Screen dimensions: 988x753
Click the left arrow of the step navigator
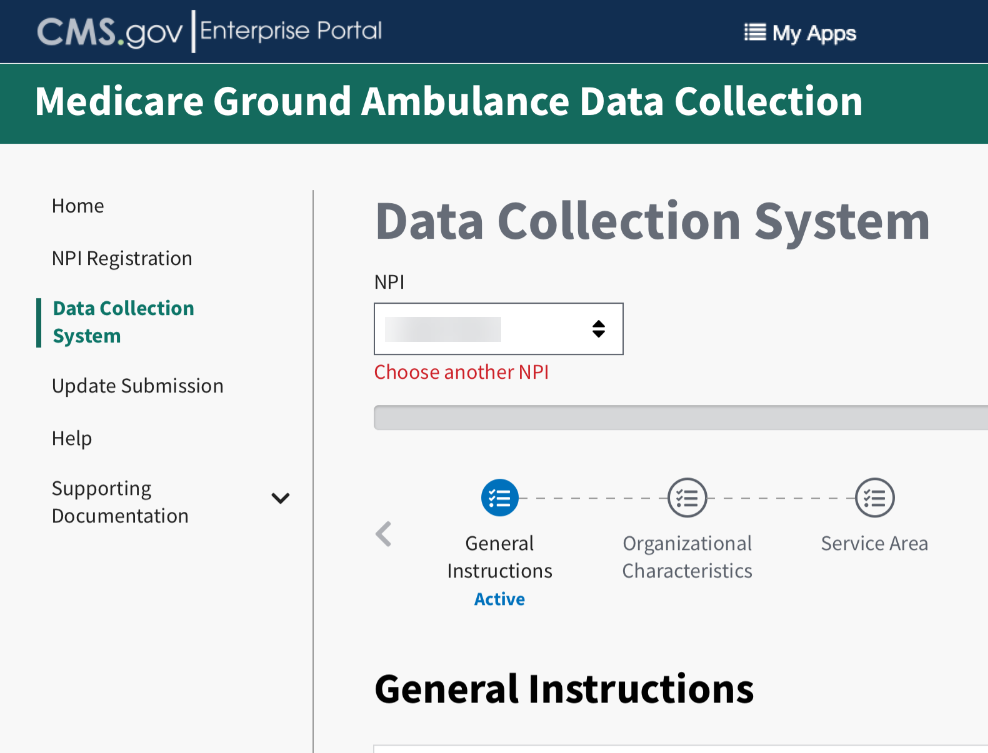(383, 534)
